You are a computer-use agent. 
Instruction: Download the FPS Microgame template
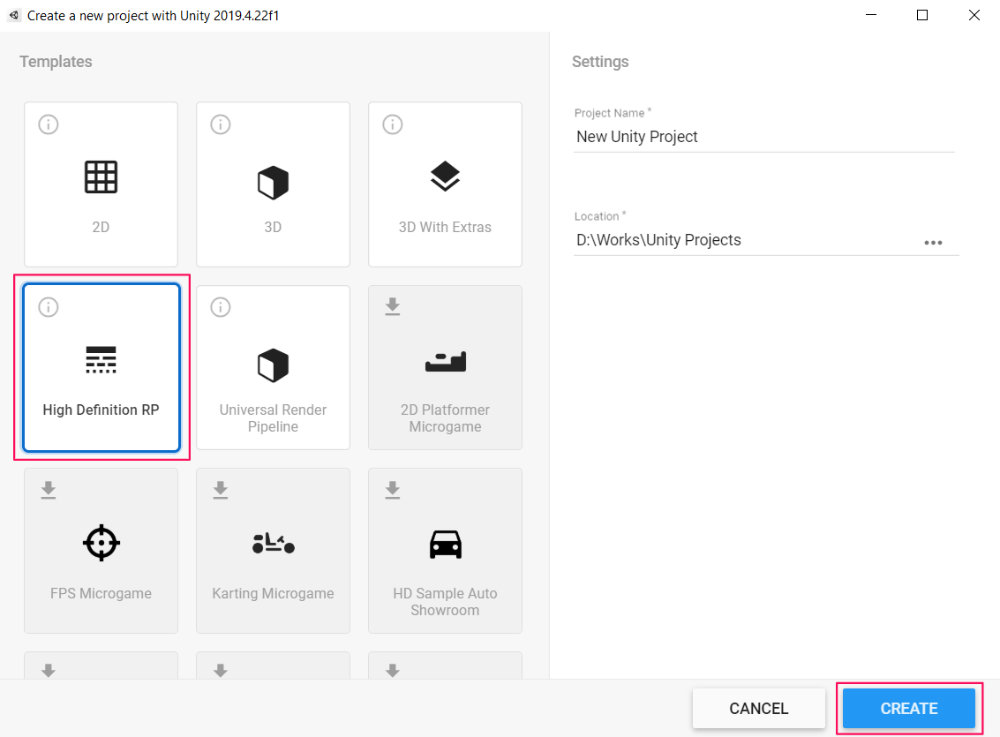(x=48, y=490)
